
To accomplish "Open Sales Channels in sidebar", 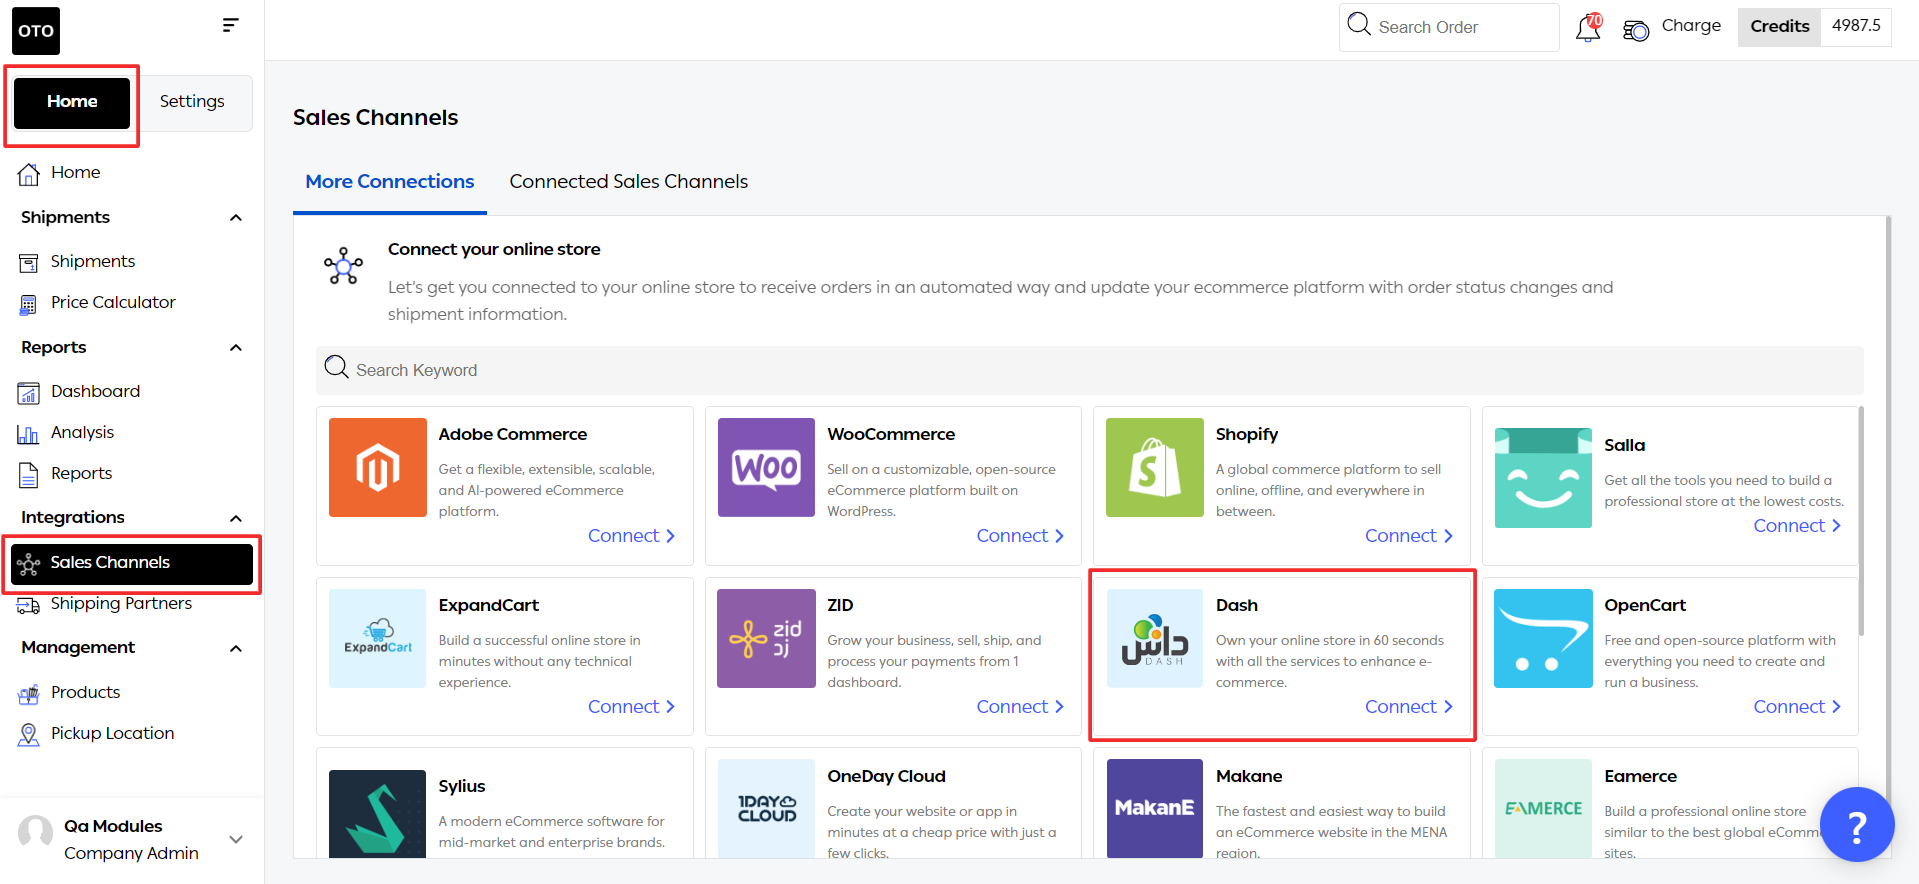I will point(132,564).
